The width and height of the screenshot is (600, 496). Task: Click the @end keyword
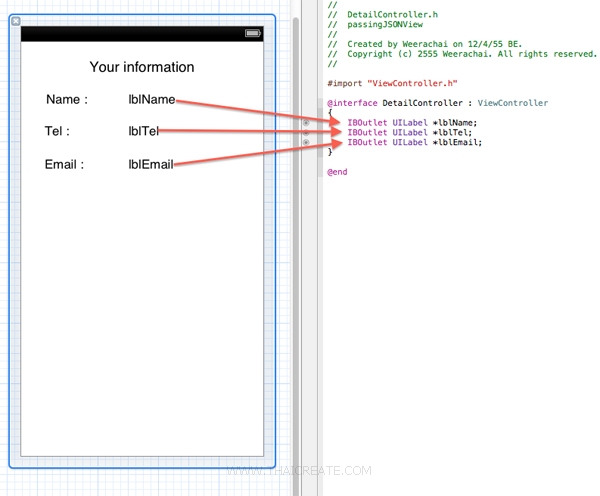(337, 172)
